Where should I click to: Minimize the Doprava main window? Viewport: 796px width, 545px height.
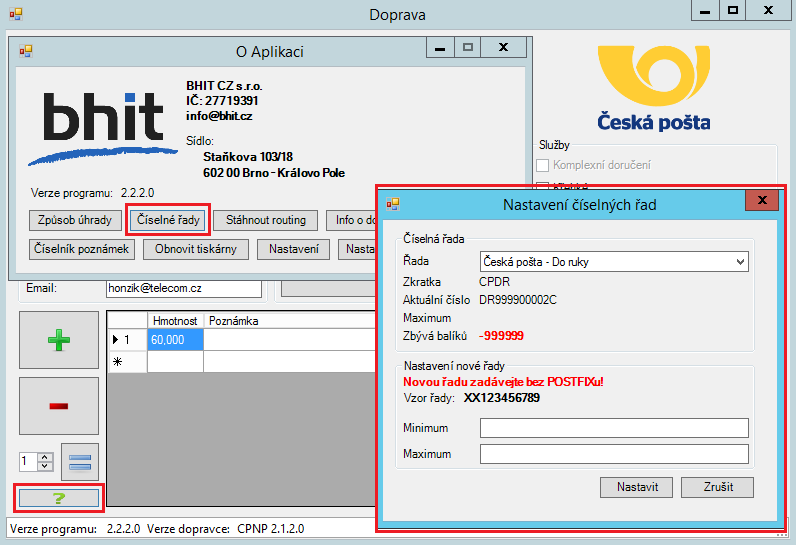(705, 10)
